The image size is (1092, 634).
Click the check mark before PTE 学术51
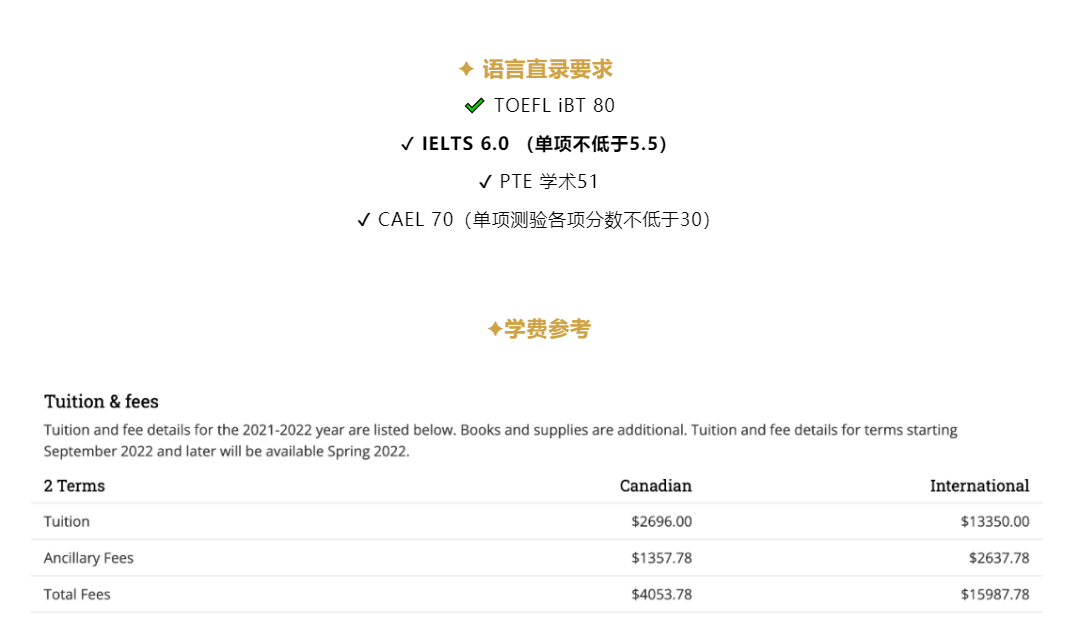486,182
